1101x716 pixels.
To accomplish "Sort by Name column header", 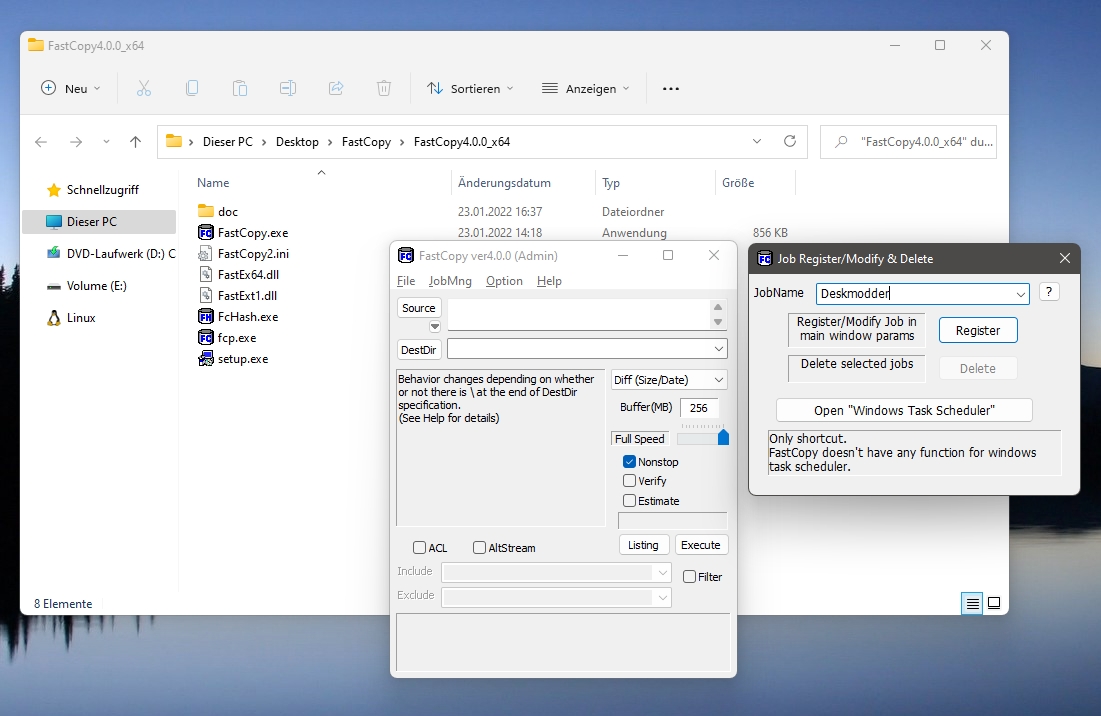I will (213, 183).
